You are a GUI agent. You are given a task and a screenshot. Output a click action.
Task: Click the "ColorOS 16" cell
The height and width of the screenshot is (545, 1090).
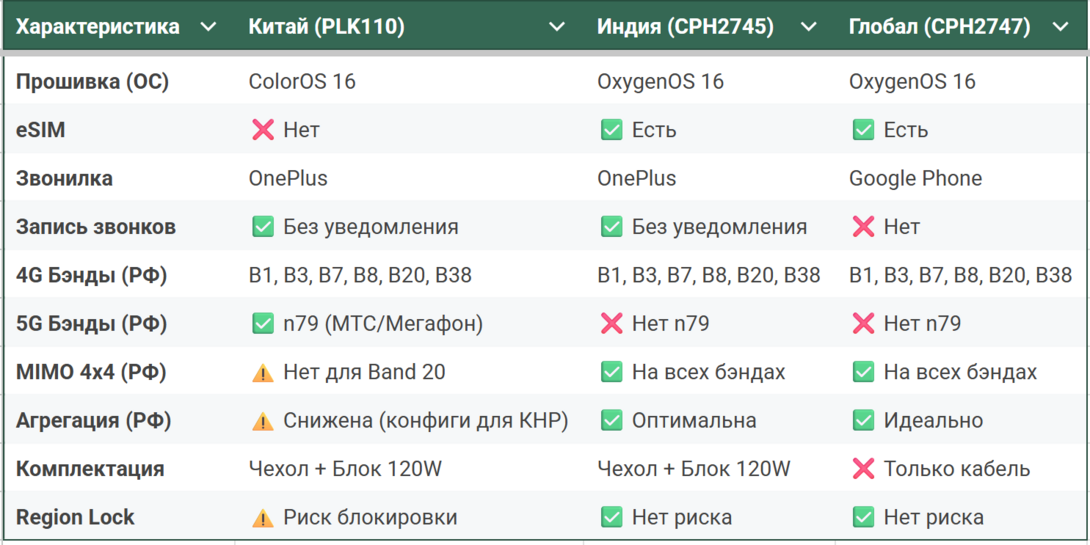302,82
